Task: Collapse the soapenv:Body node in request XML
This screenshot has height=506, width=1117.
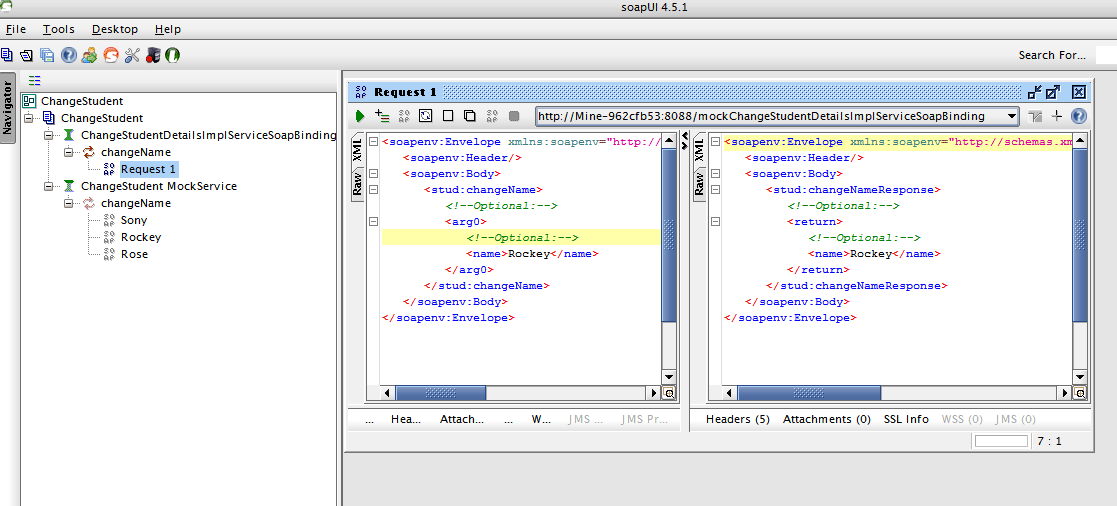Action: pyautogui.click(x=373, y=174)
